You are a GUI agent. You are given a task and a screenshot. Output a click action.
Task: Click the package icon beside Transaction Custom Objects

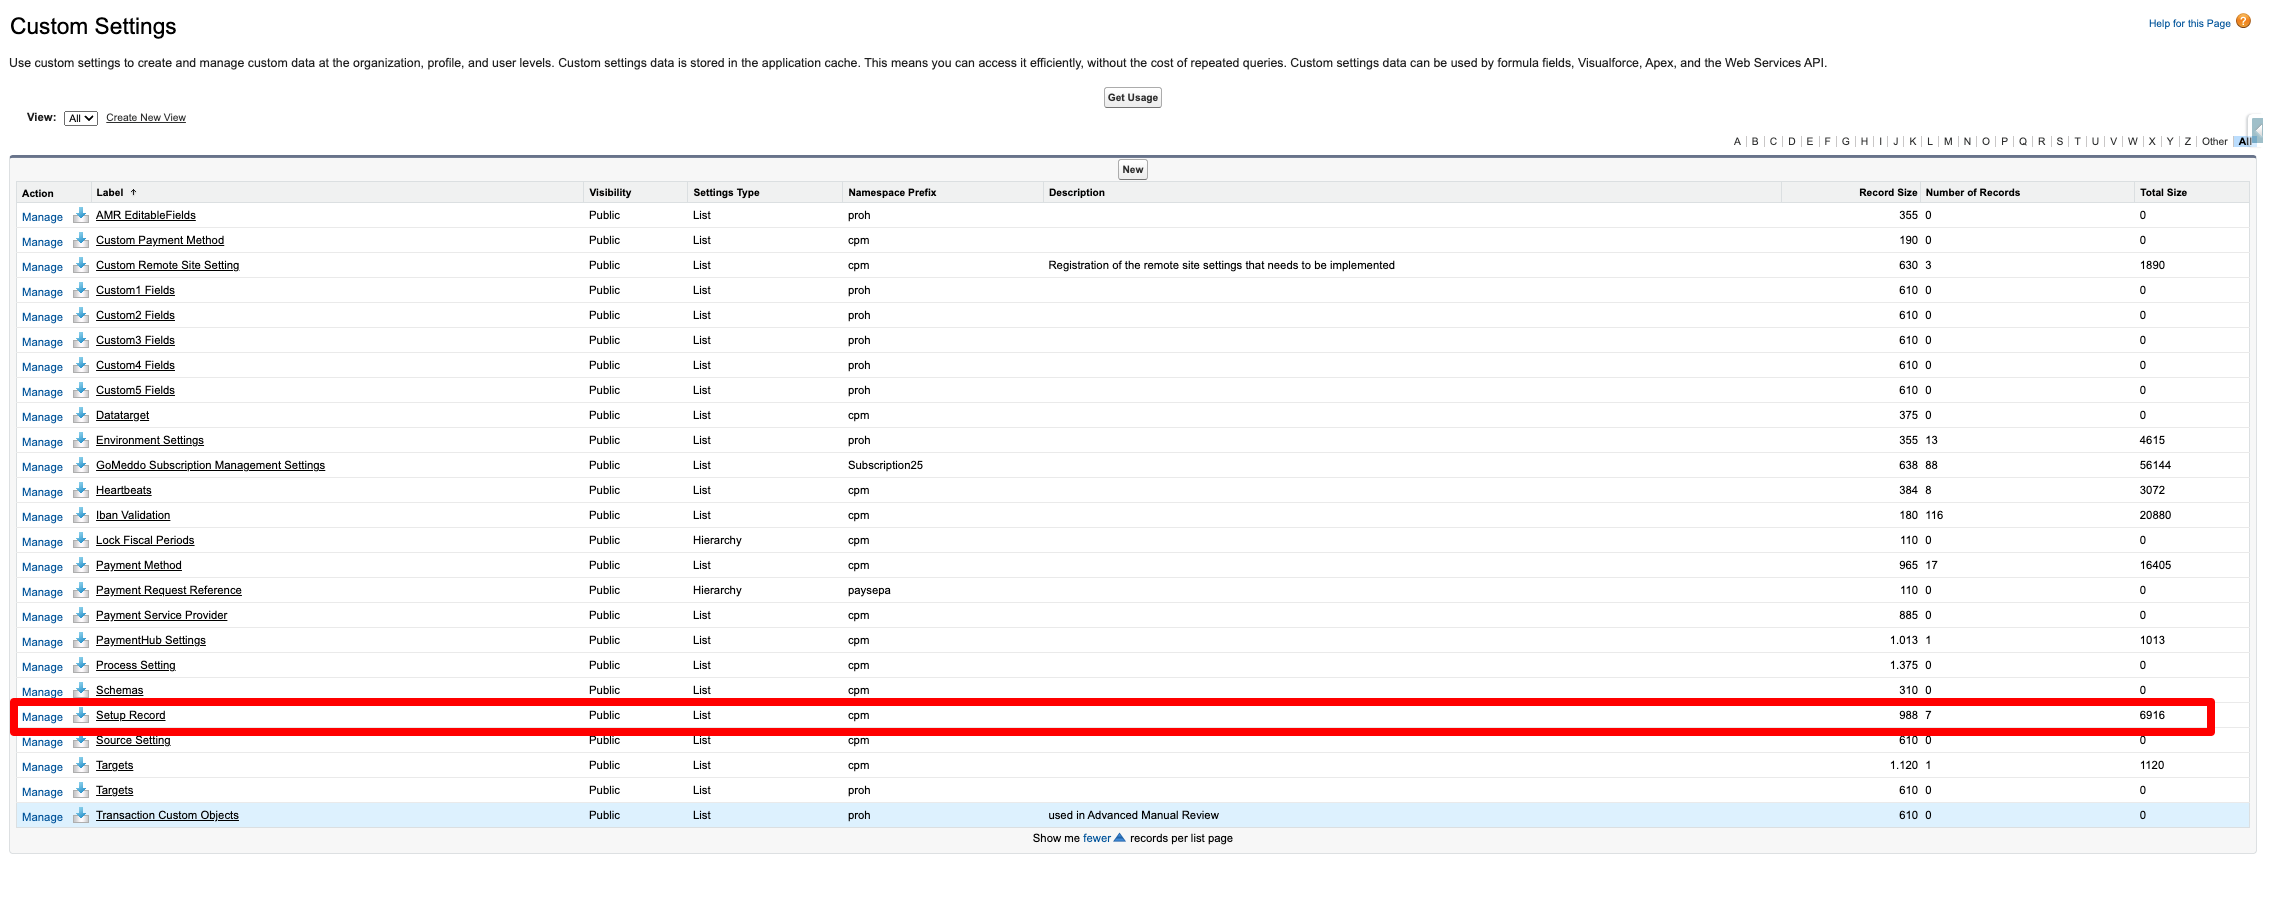(x=81, y=815)
